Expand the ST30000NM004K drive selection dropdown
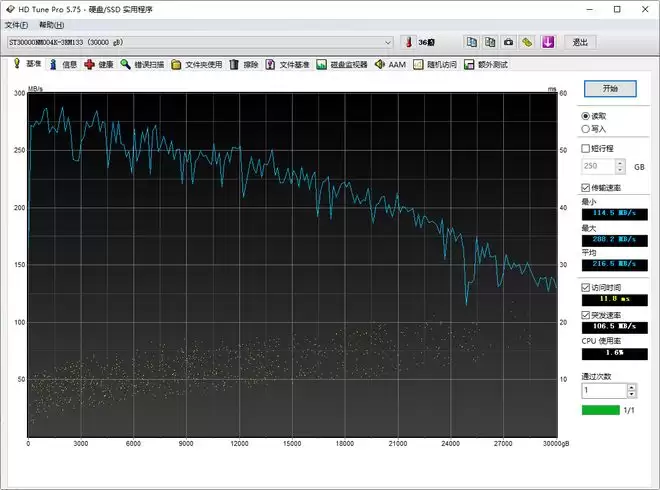 (388, 42)
